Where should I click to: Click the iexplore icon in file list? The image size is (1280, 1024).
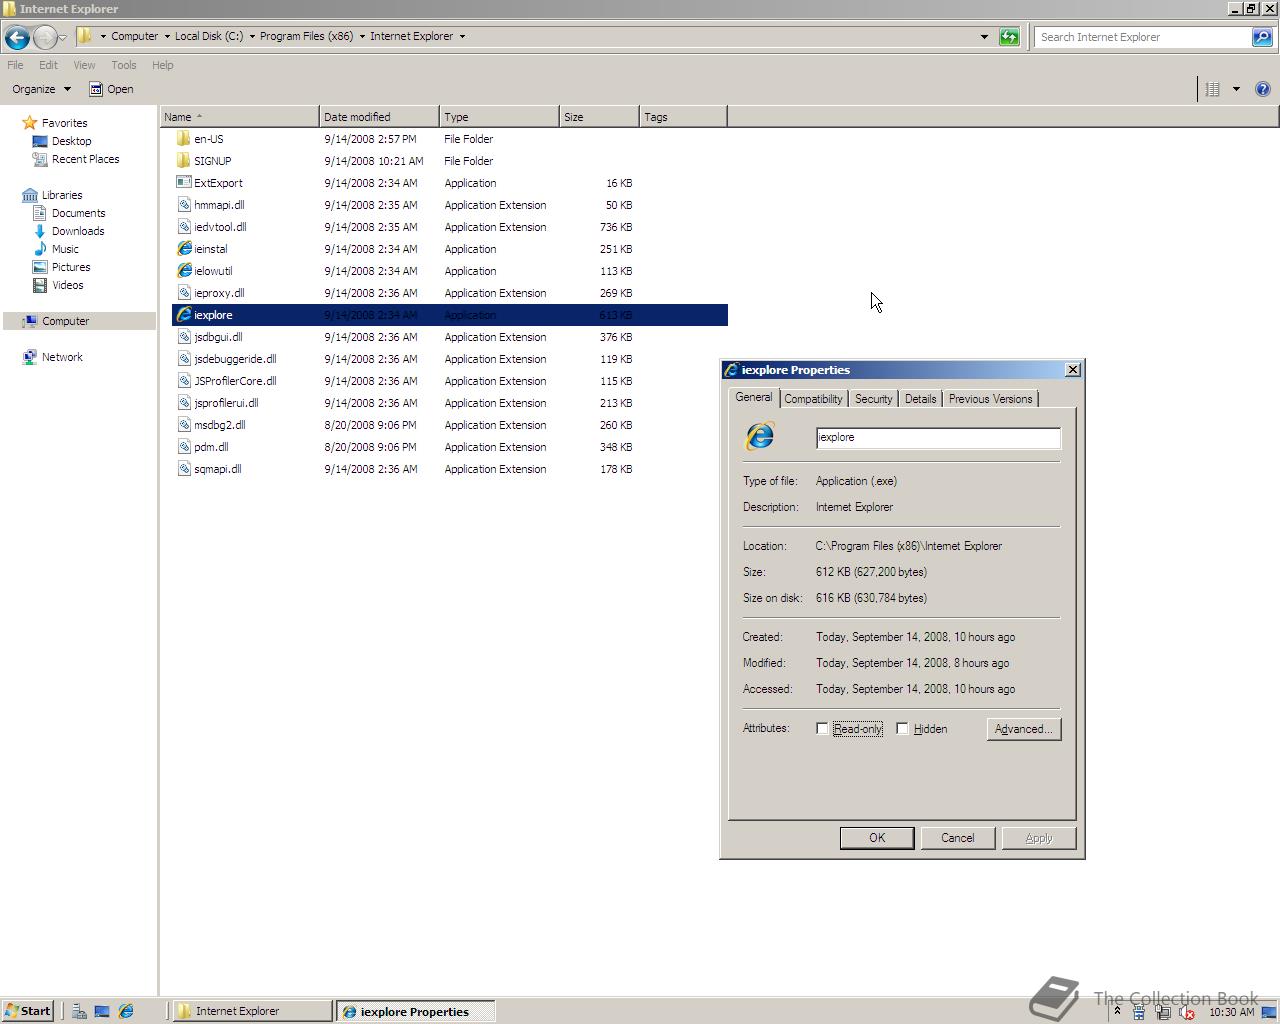tap(184, 315)
